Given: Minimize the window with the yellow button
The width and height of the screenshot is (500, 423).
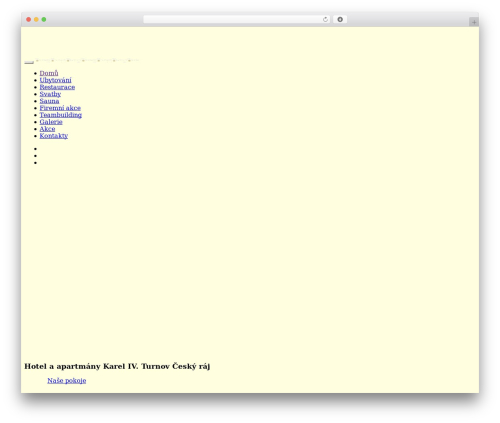Looking at the screenshot, I should point(36,19).
